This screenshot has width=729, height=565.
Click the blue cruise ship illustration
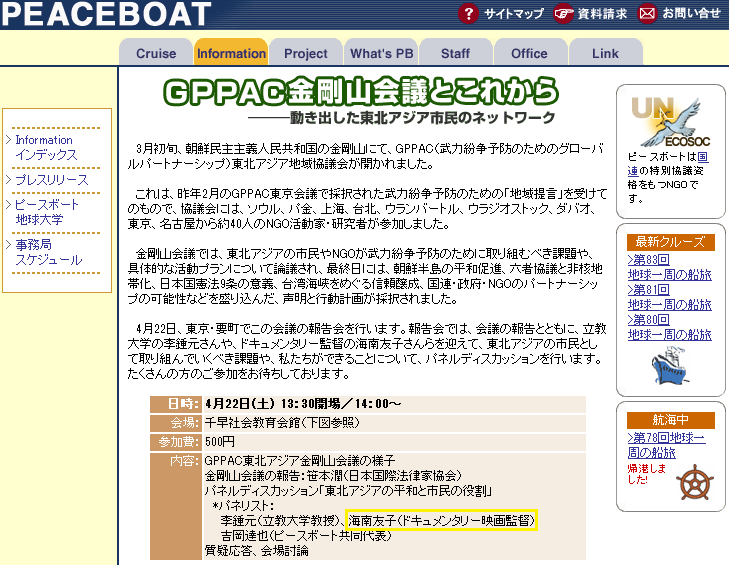(670, 365)
